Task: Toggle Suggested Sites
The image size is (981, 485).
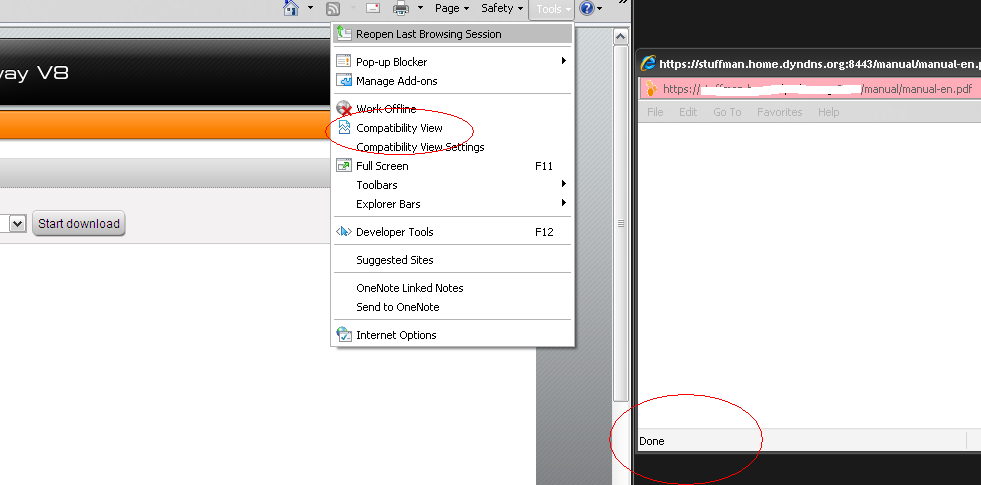Action: (452, 260)
